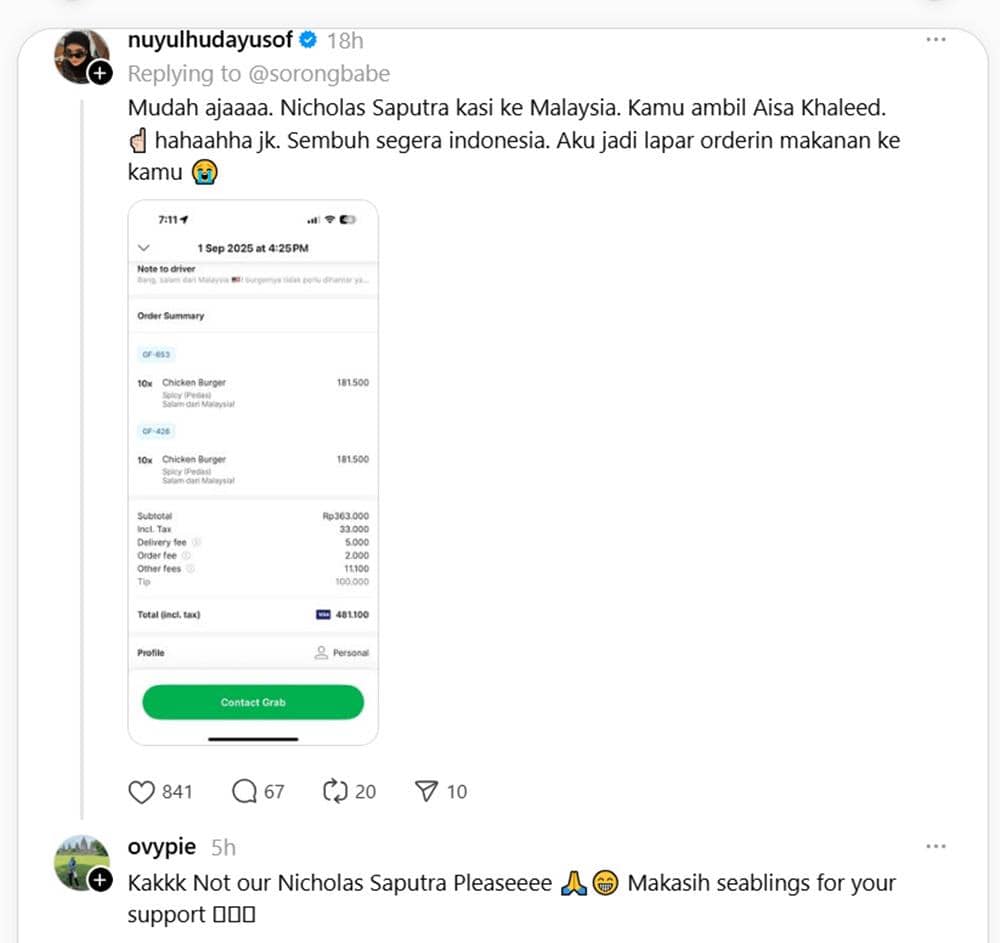This screenshot has width=1000, height=943.
Task: Select the Personal profile option
Action: point(342,652)
